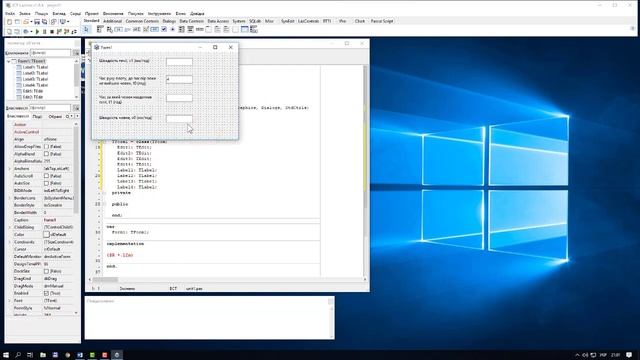Click the Caption property value Form1
Image resolution: width=640 pixels, height=360 pixels.
coord(50,220)
